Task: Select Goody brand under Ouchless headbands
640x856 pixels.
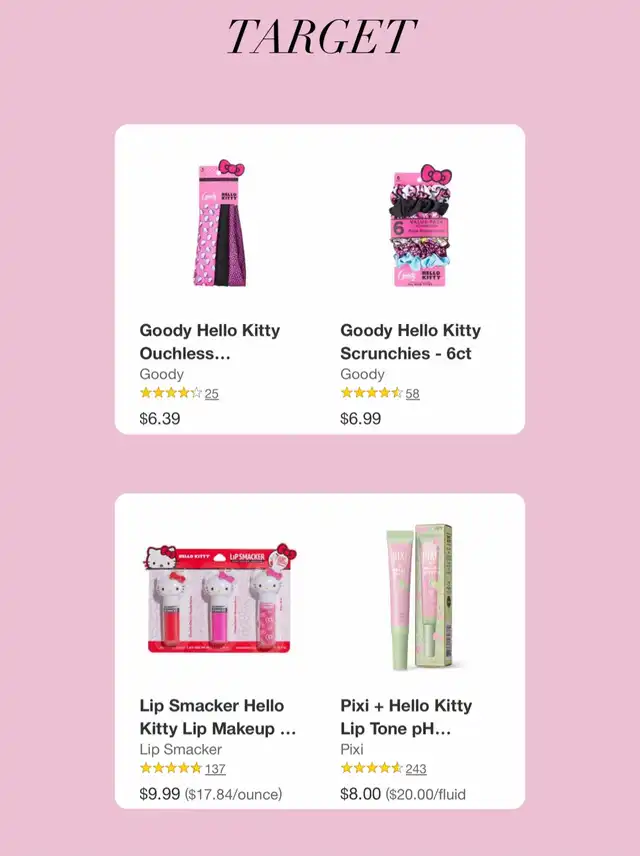Action: coord(162,374)
